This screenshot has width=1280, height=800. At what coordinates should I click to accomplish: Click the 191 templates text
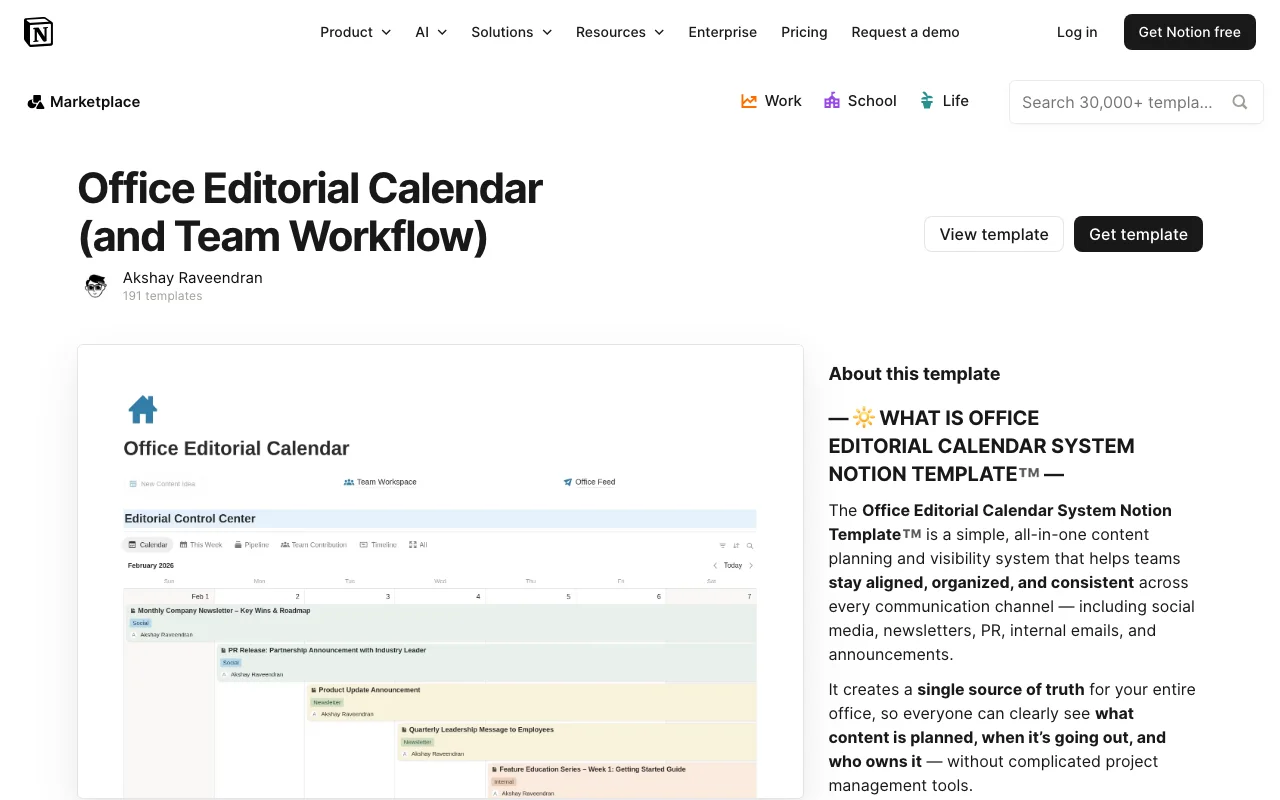coord(162,296)
